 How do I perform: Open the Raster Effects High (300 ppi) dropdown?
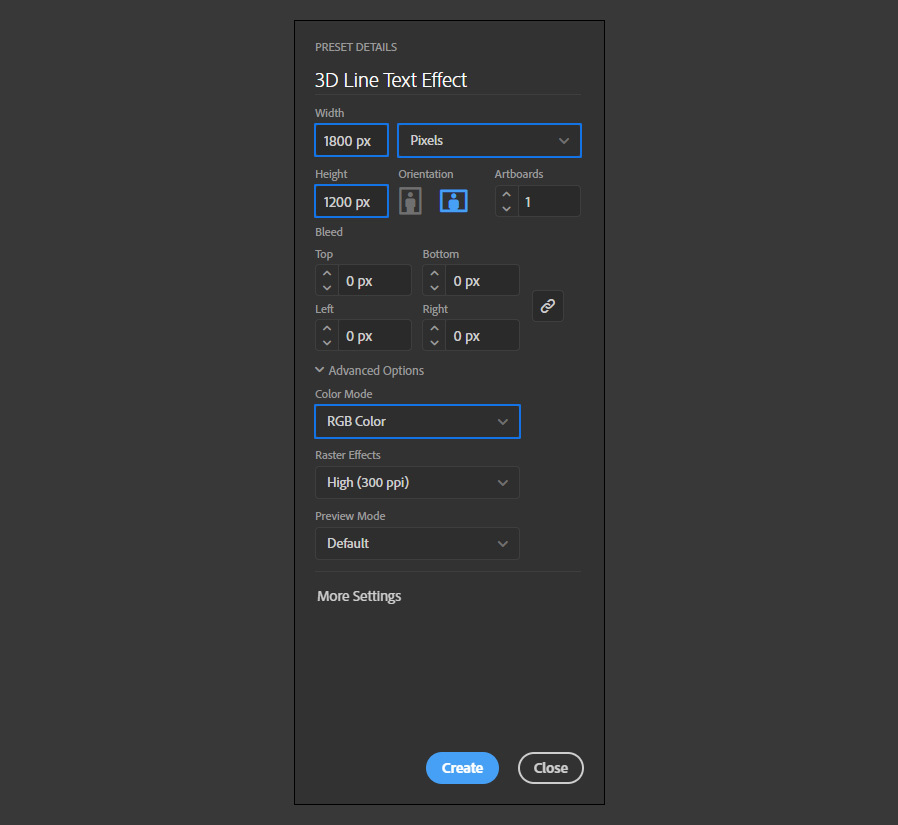[418, 483]
